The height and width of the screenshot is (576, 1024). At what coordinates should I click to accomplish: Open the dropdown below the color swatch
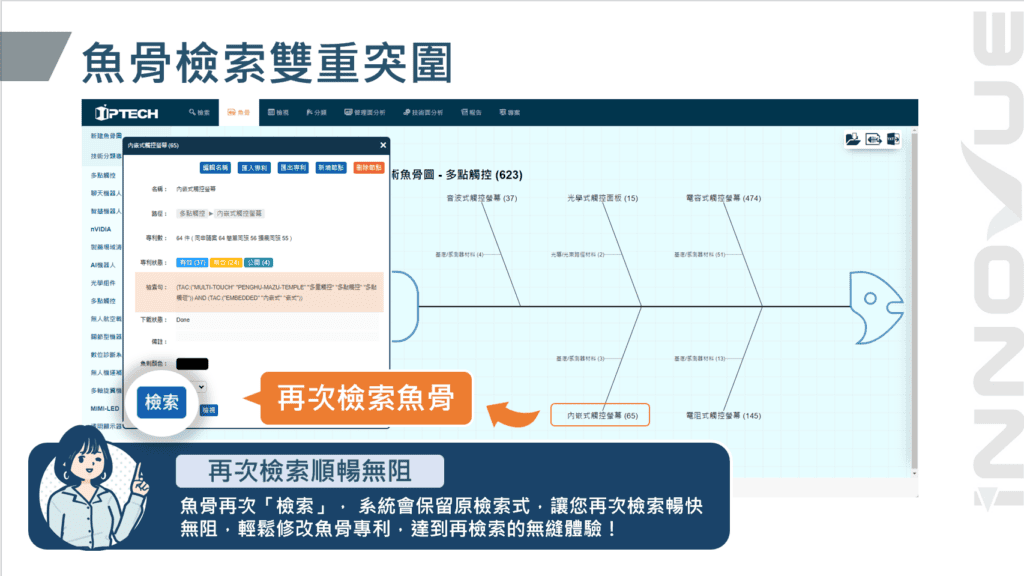pyautogui.click(x=201, y=386)
